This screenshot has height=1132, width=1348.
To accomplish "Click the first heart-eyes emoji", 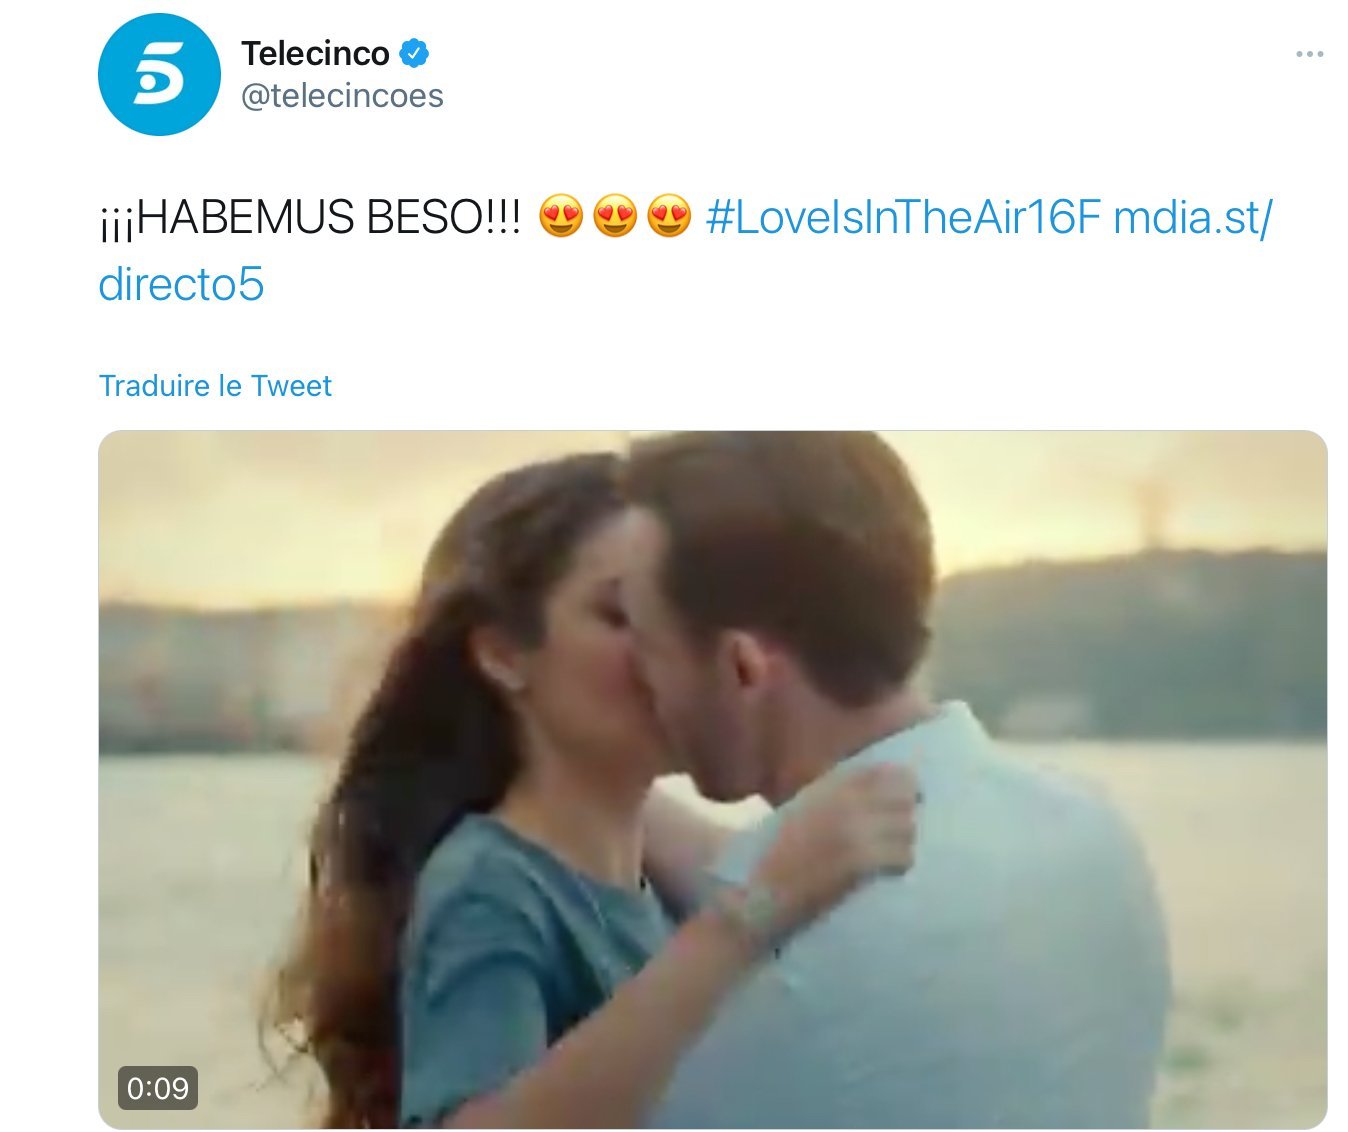I will 561,217.
